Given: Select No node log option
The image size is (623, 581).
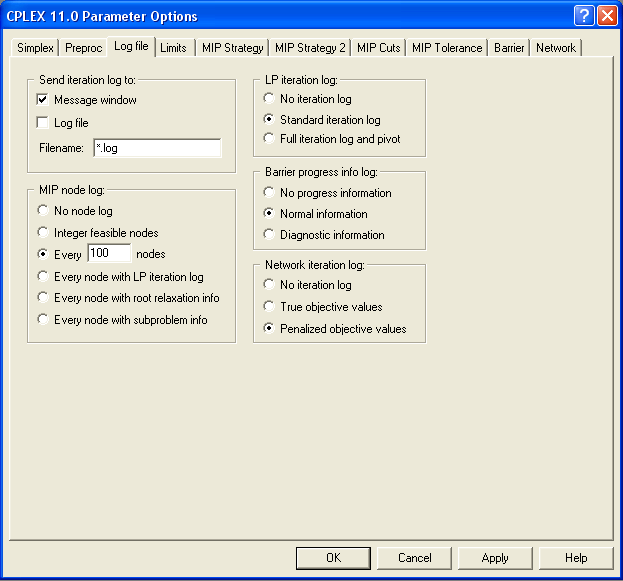Looking at the screenshot, I should point(43,210).
